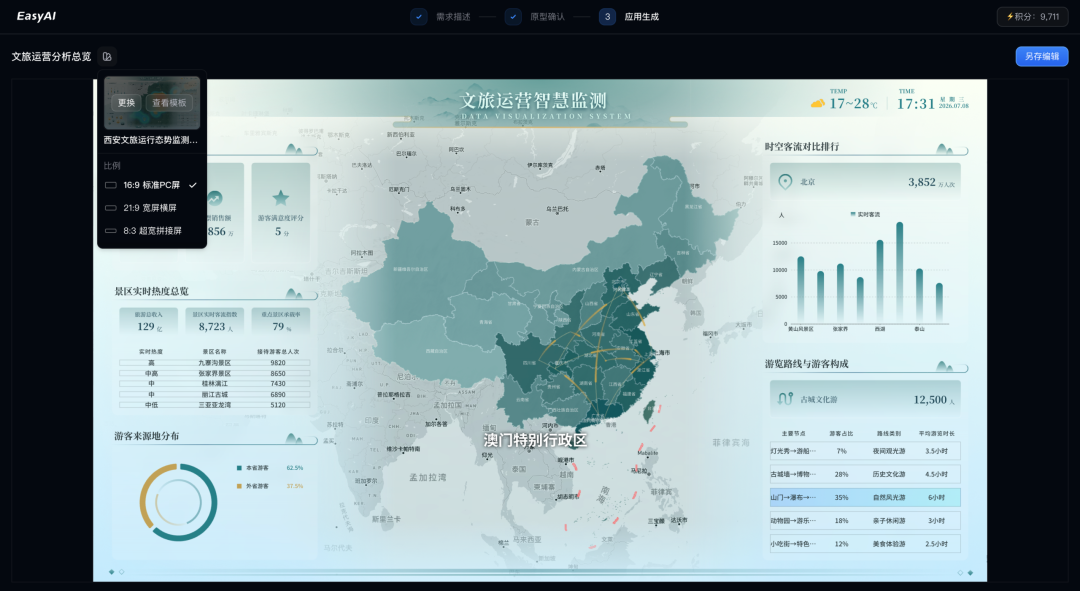Click the mountain icon beside 游览路线与游客构成 header
This screenshot has width=1080, height=591.
(x=945, y=366)
